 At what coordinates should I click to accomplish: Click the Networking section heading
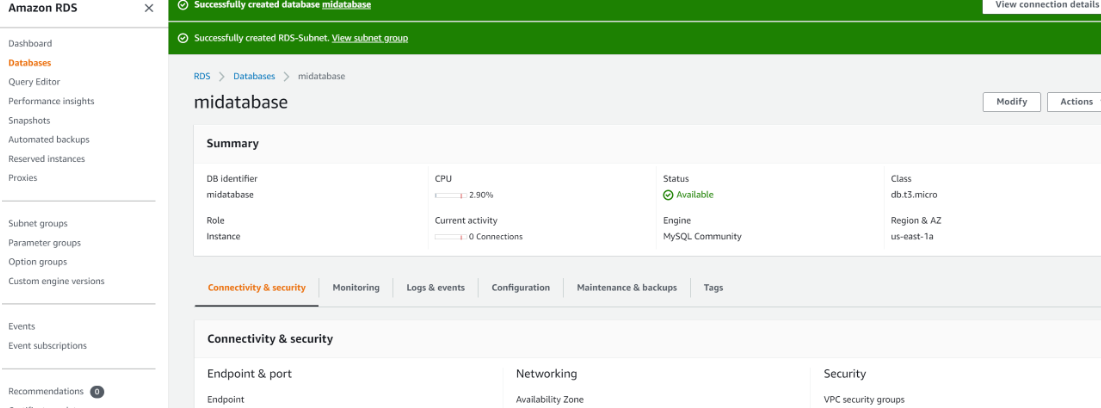pos(546,374)
